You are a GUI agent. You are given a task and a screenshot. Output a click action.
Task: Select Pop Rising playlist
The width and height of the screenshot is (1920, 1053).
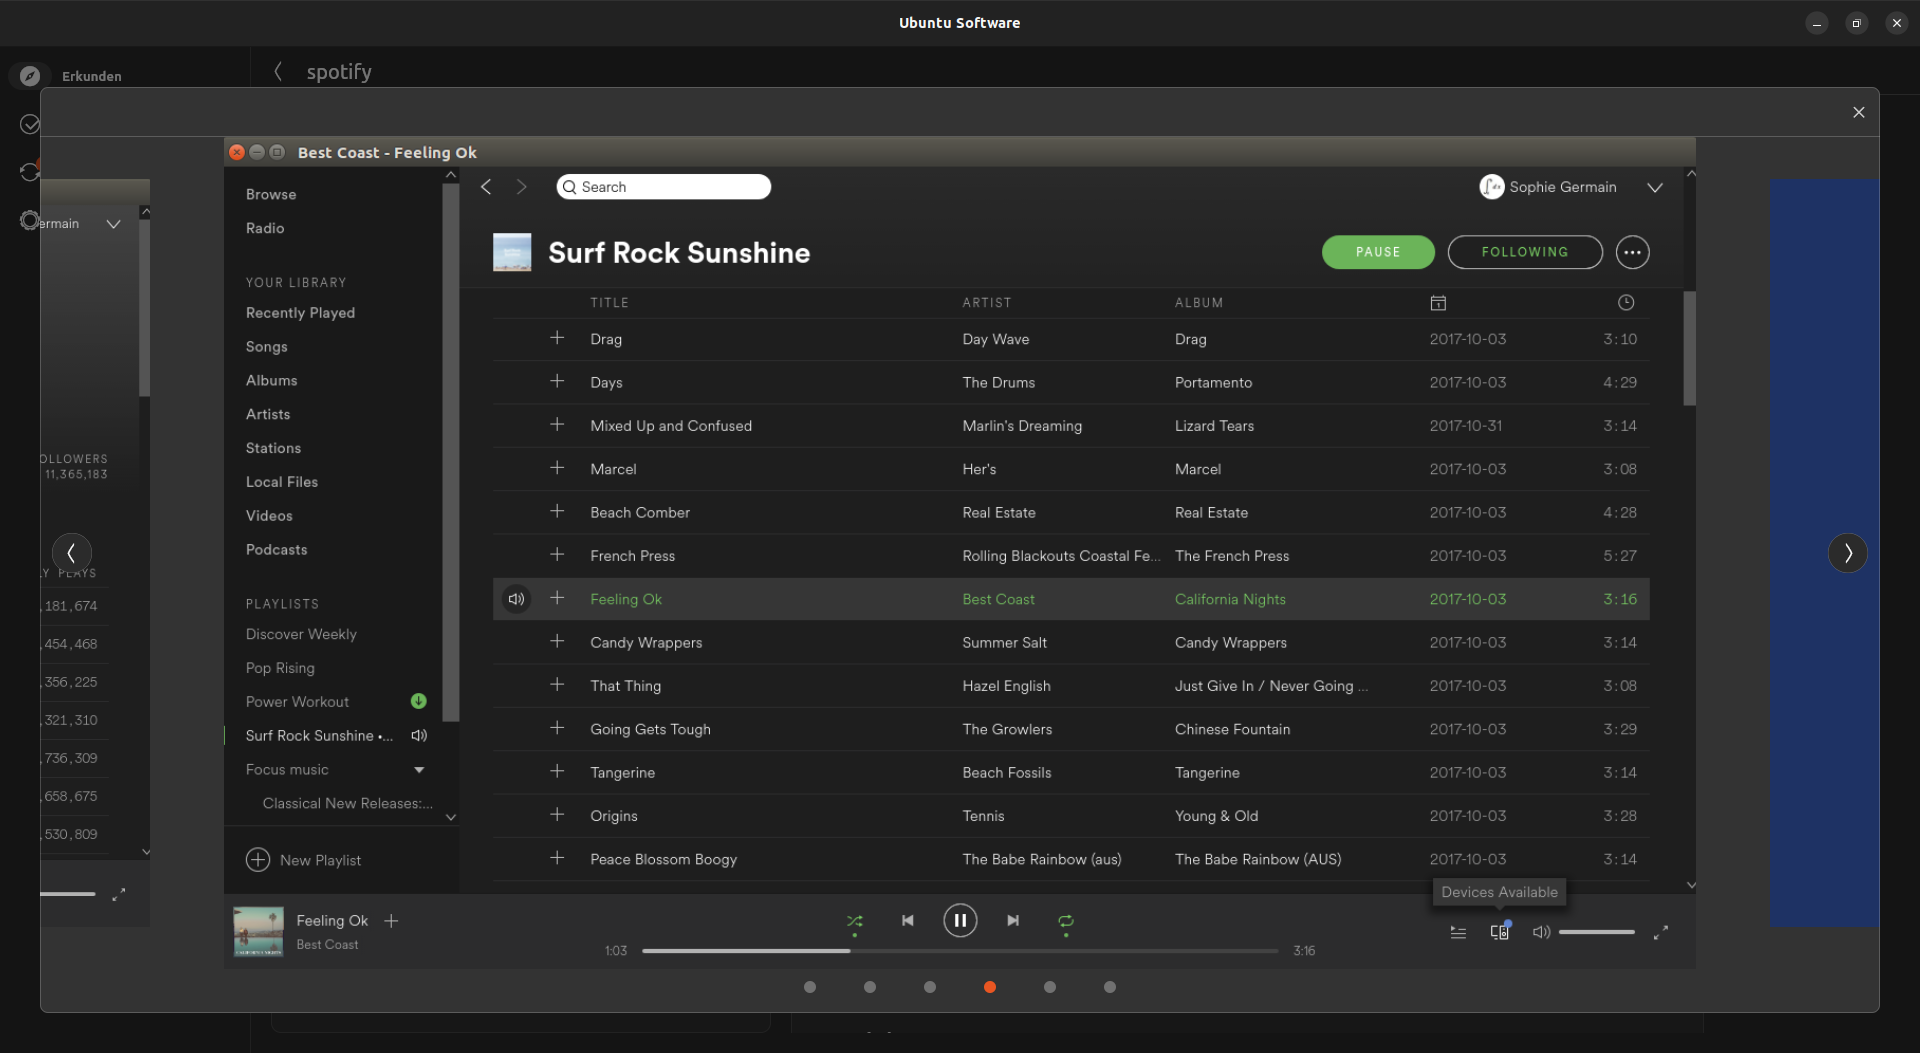280,668
